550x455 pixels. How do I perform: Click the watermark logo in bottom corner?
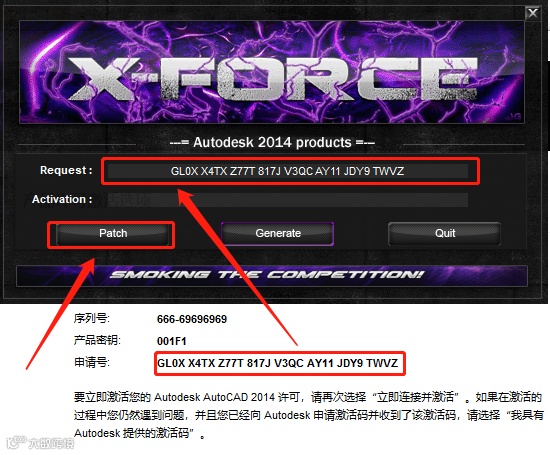(40, 443)
